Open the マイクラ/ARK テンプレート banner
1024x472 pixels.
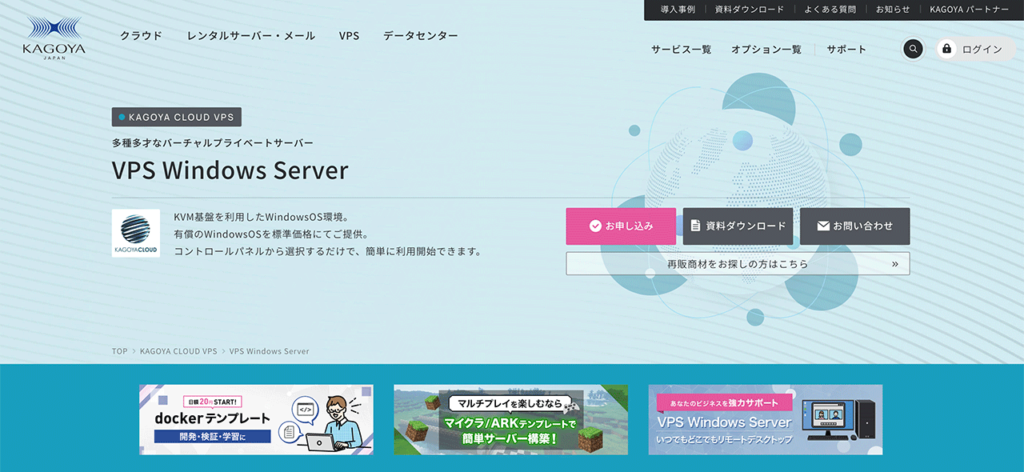tap(511, 419)
